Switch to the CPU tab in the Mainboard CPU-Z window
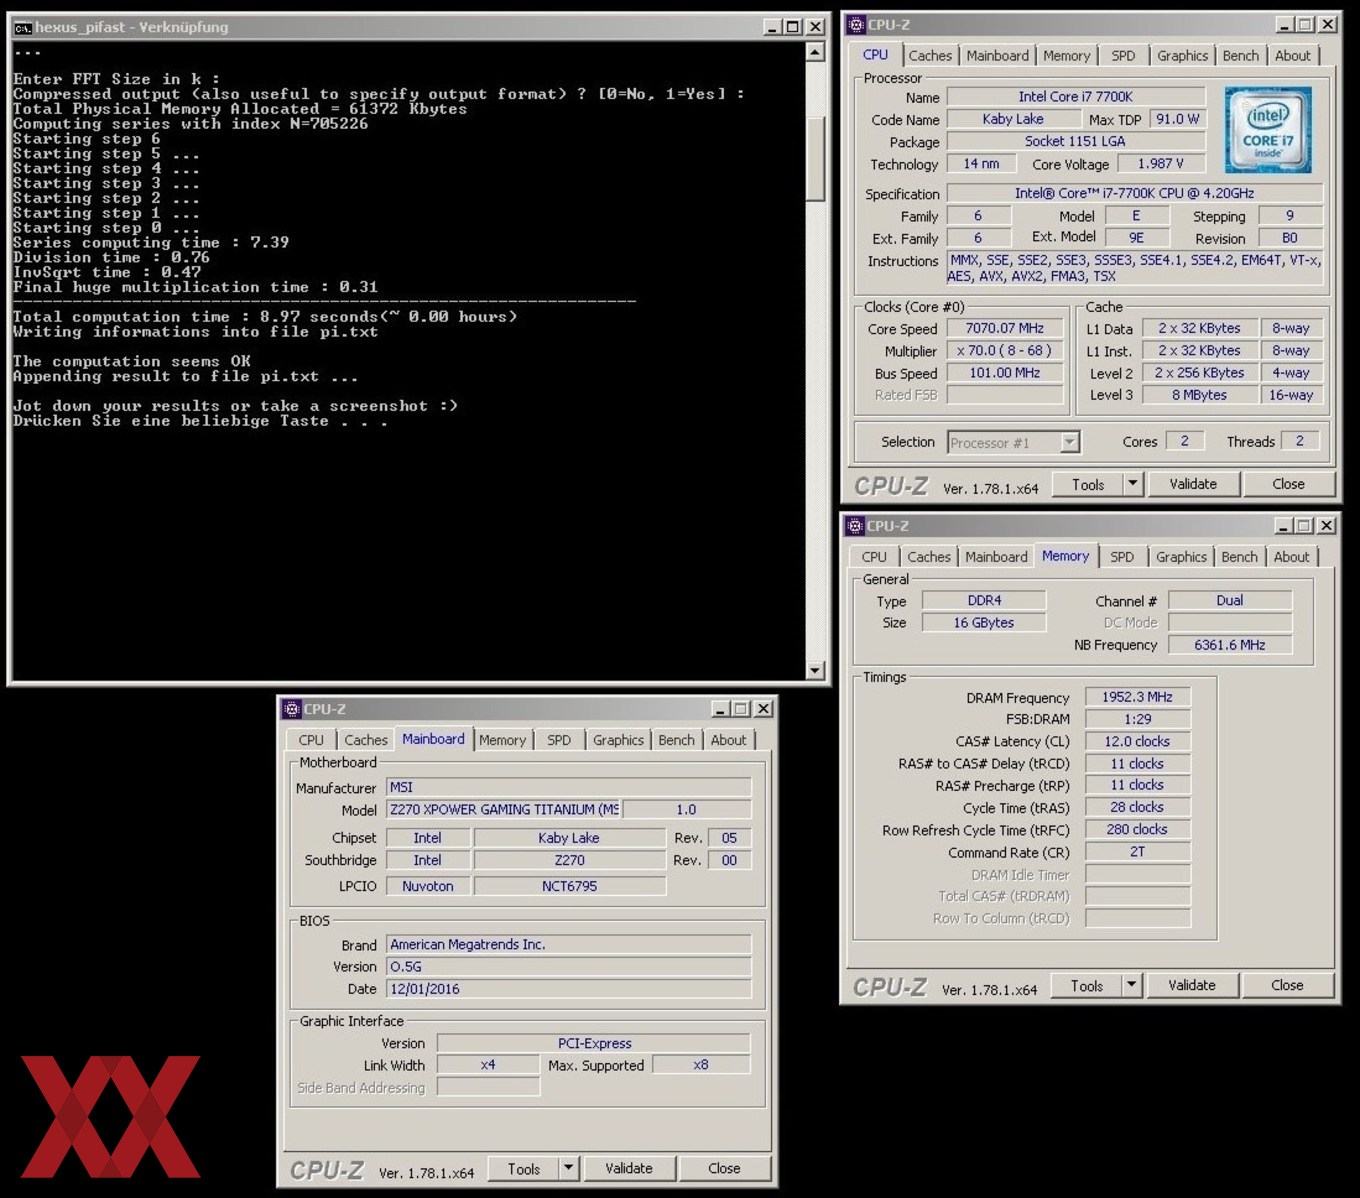Image resolution: width=1360 pixels, height=1198 pixels. click(311, 740)
